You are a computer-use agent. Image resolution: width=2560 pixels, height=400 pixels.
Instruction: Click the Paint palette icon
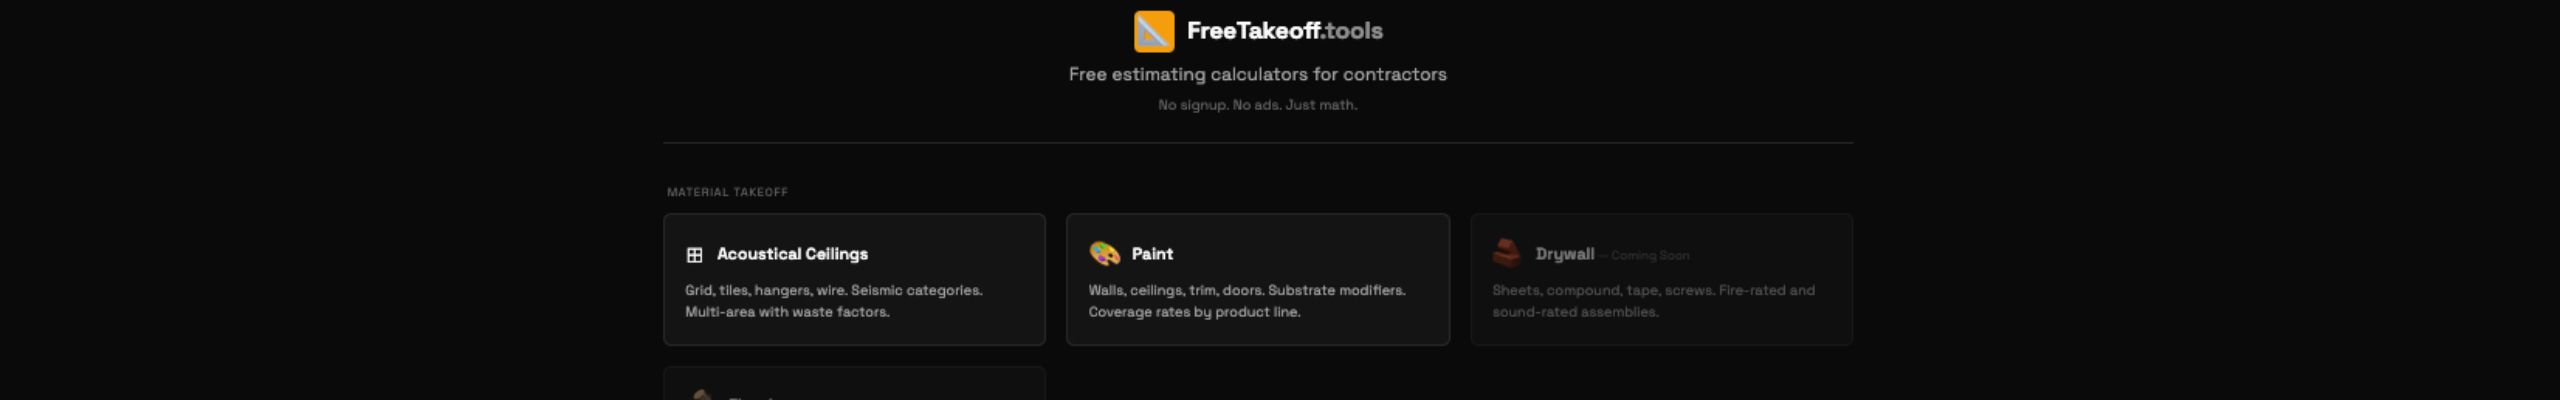pyautogui.click(x=1104, y=254)
